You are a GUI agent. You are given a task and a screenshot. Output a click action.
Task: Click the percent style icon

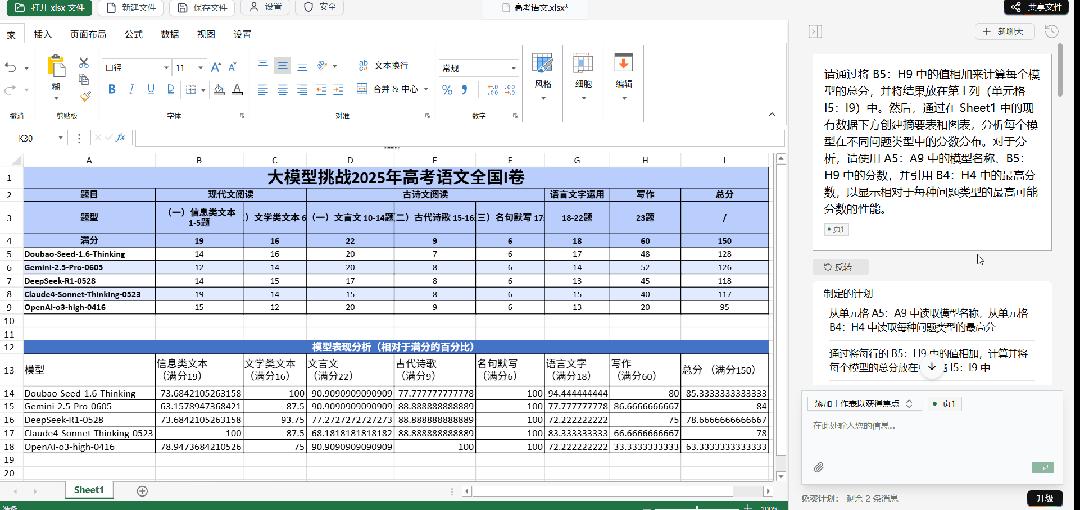point(447,90)
